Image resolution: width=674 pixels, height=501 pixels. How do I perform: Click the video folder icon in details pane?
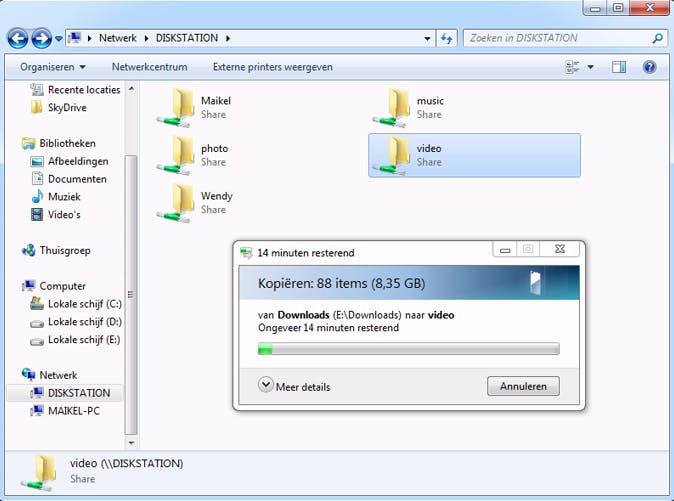39,473
